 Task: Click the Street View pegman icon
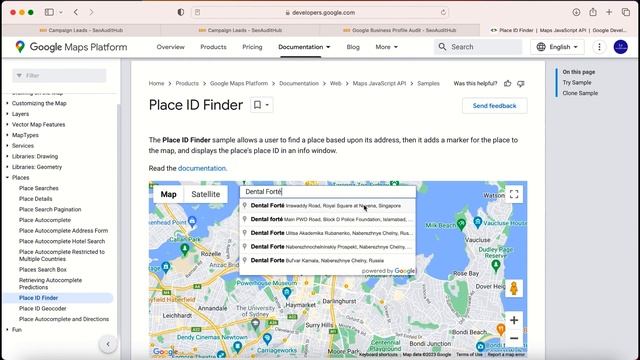(x=514, y=289)
